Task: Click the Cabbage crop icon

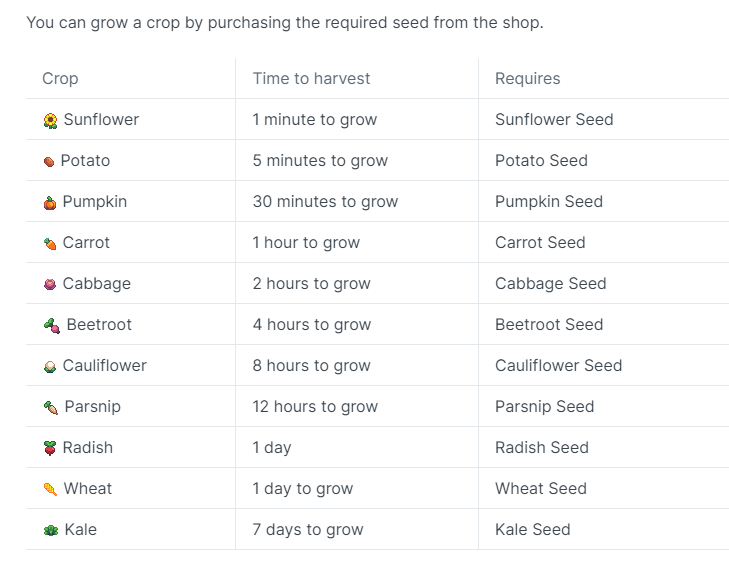Action: click(x=50, y=285)
